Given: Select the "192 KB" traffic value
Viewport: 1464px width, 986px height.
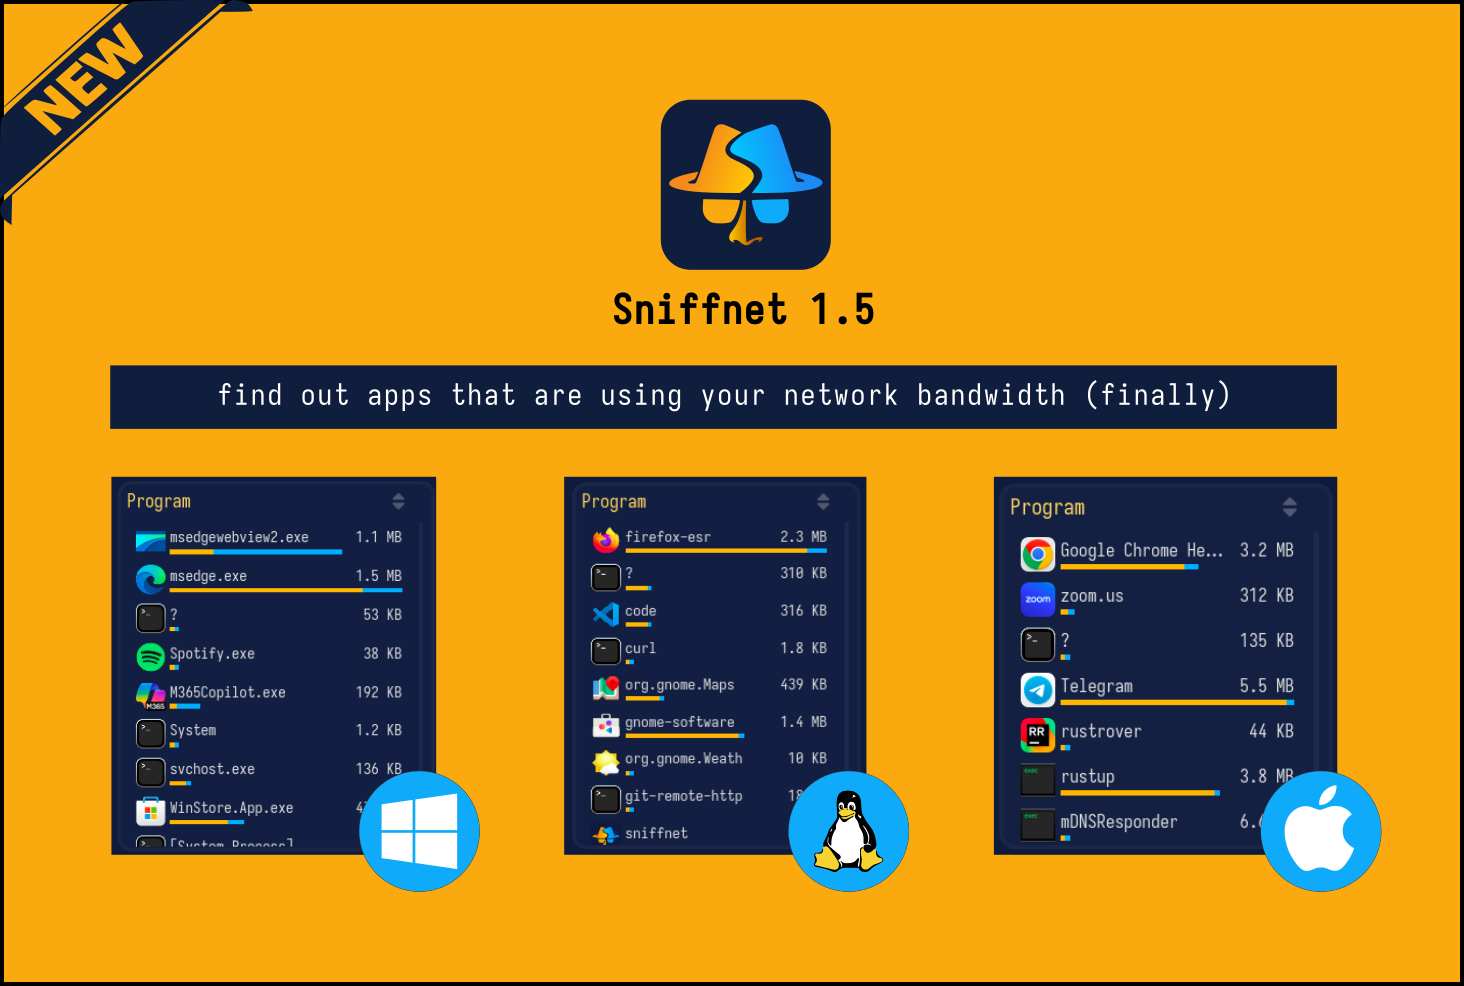Looking at the screenshot, I should click(379, 692).
